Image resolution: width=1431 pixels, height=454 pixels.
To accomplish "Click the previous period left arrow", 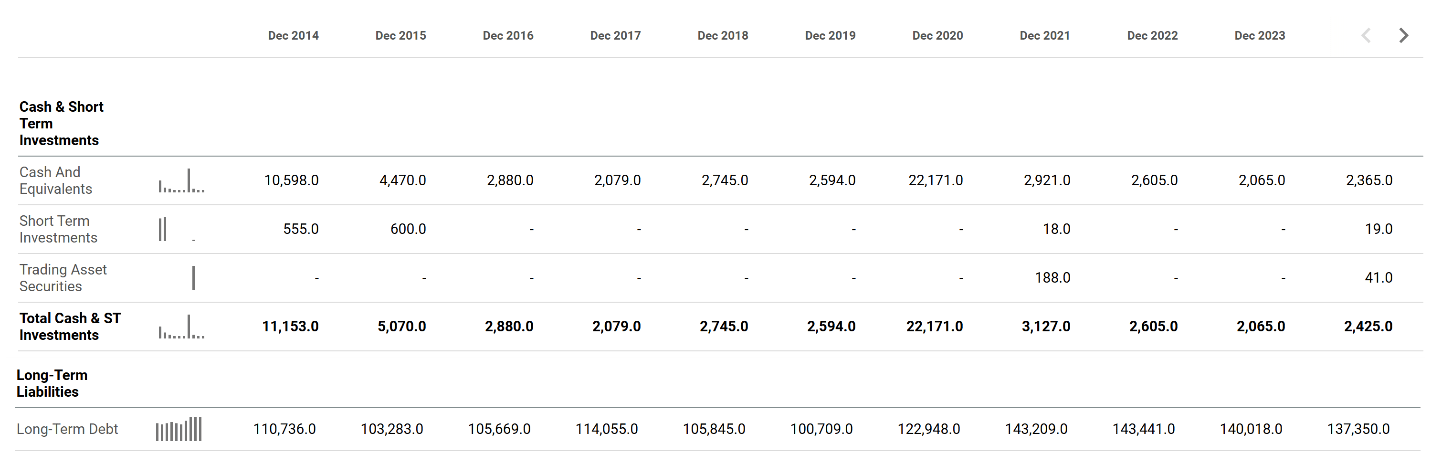I will point(1366,35).
